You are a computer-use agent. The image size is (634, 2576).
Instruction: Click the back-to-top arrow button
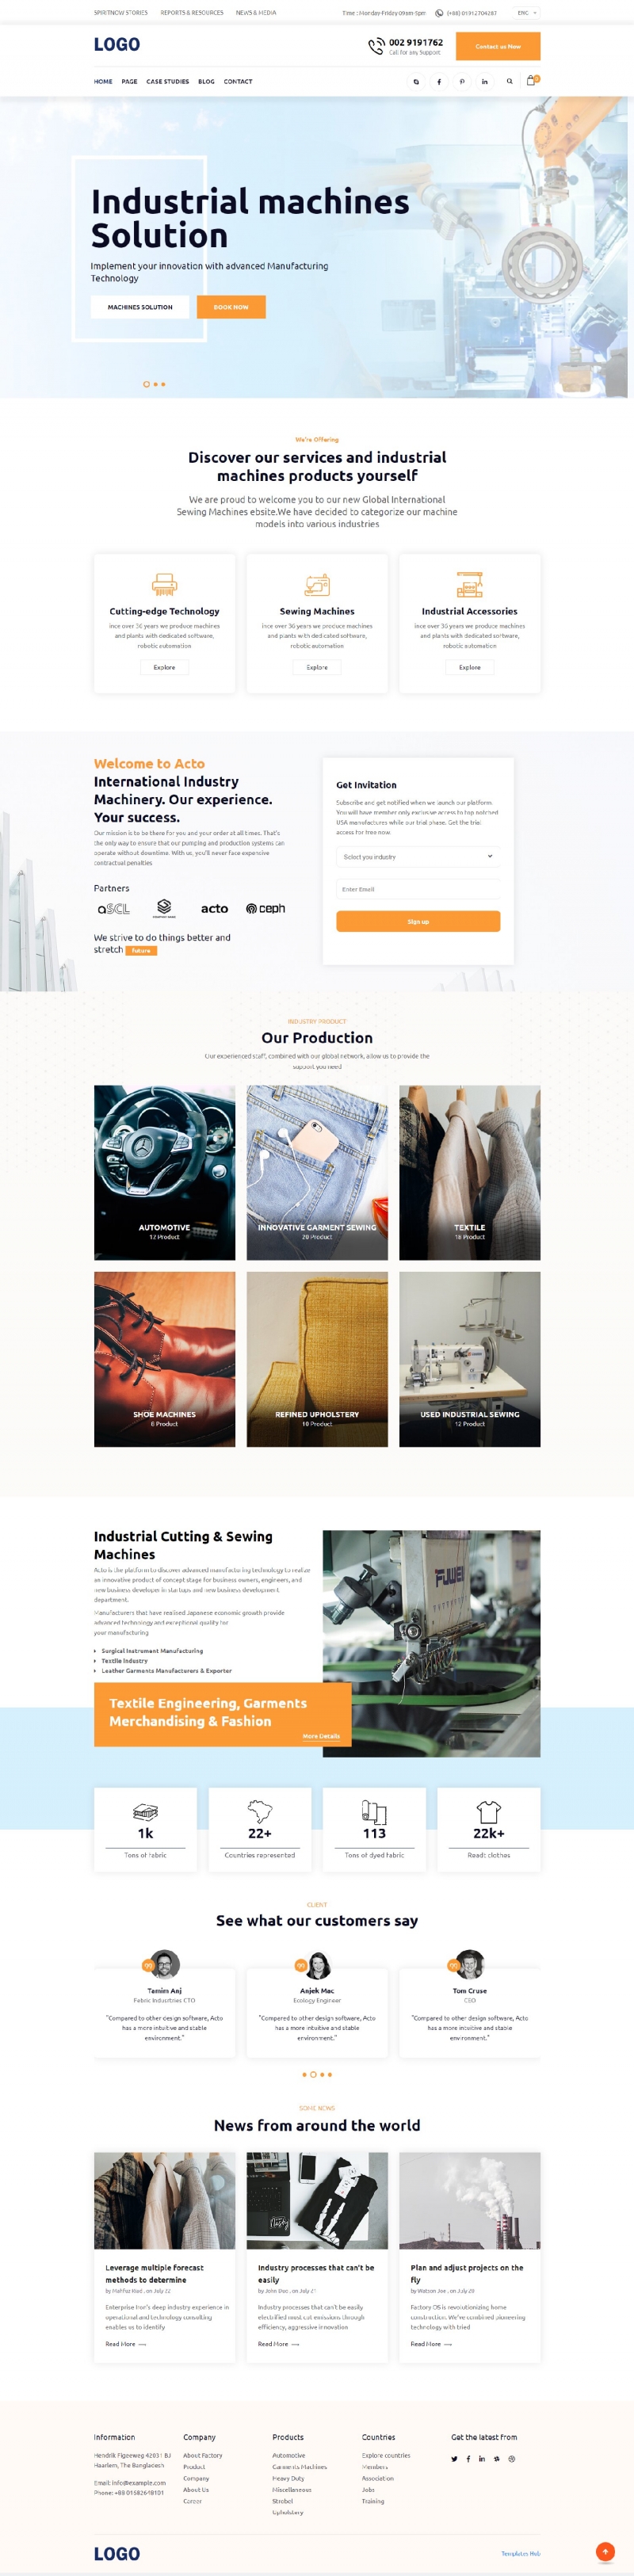point(605,2551)
